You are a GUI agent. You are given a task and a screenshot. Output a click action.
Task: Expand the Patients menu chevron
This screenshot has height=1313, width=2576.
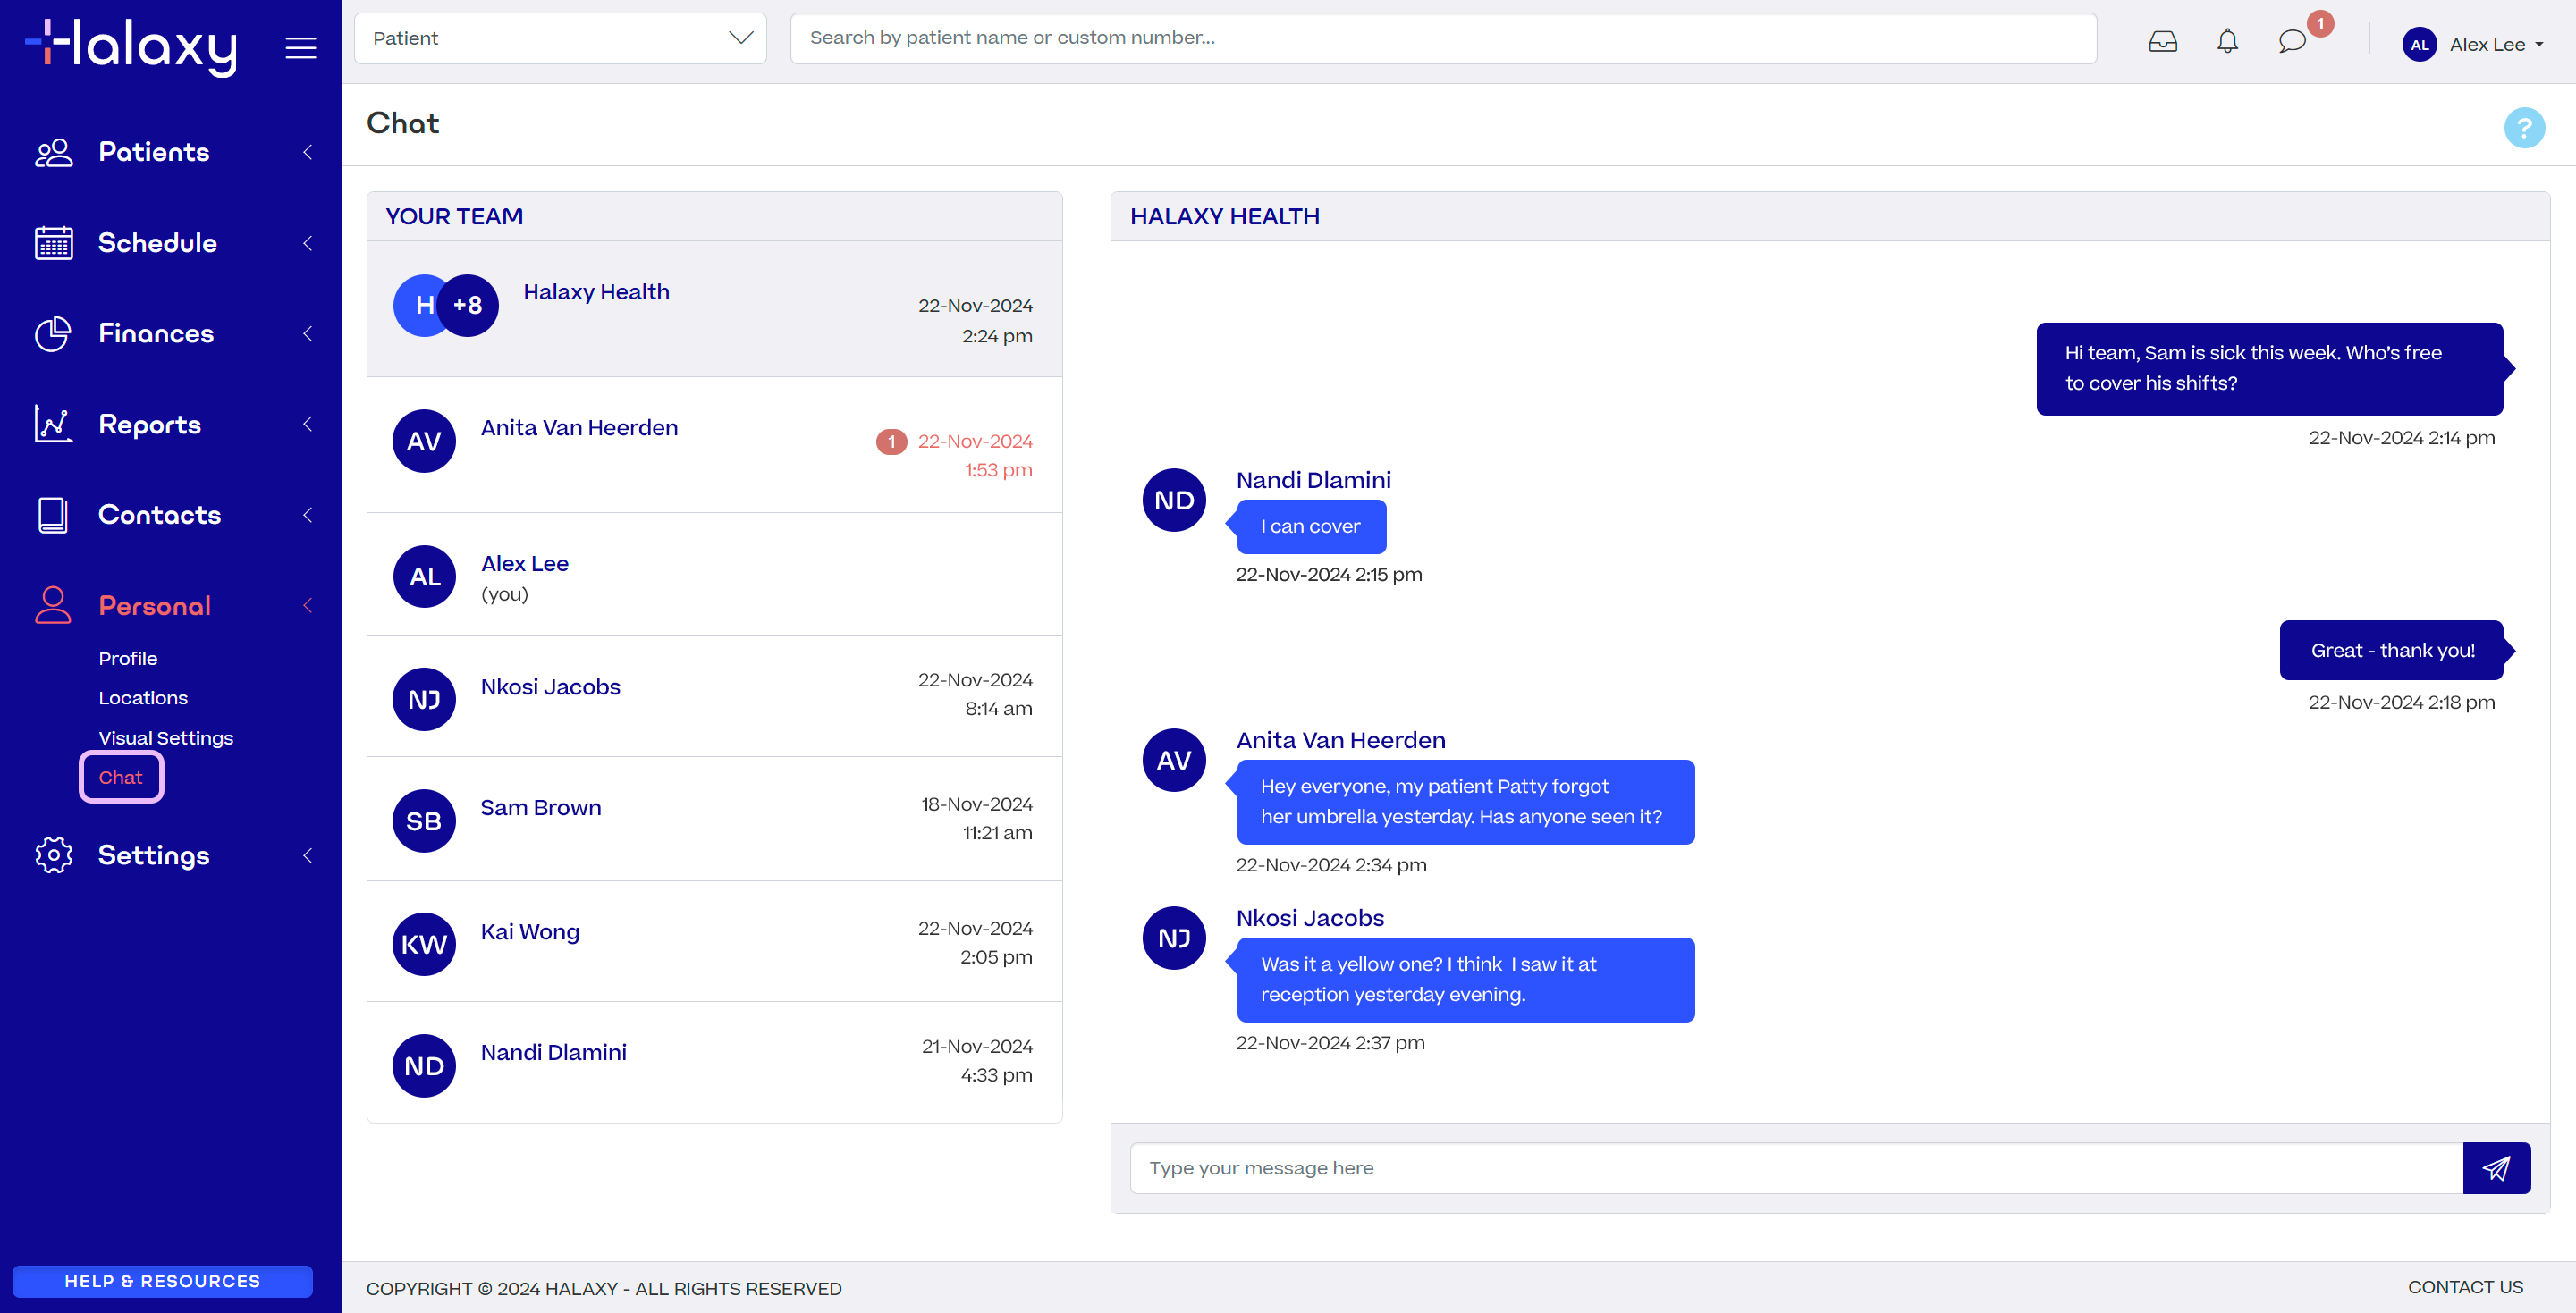coord(308,152)
